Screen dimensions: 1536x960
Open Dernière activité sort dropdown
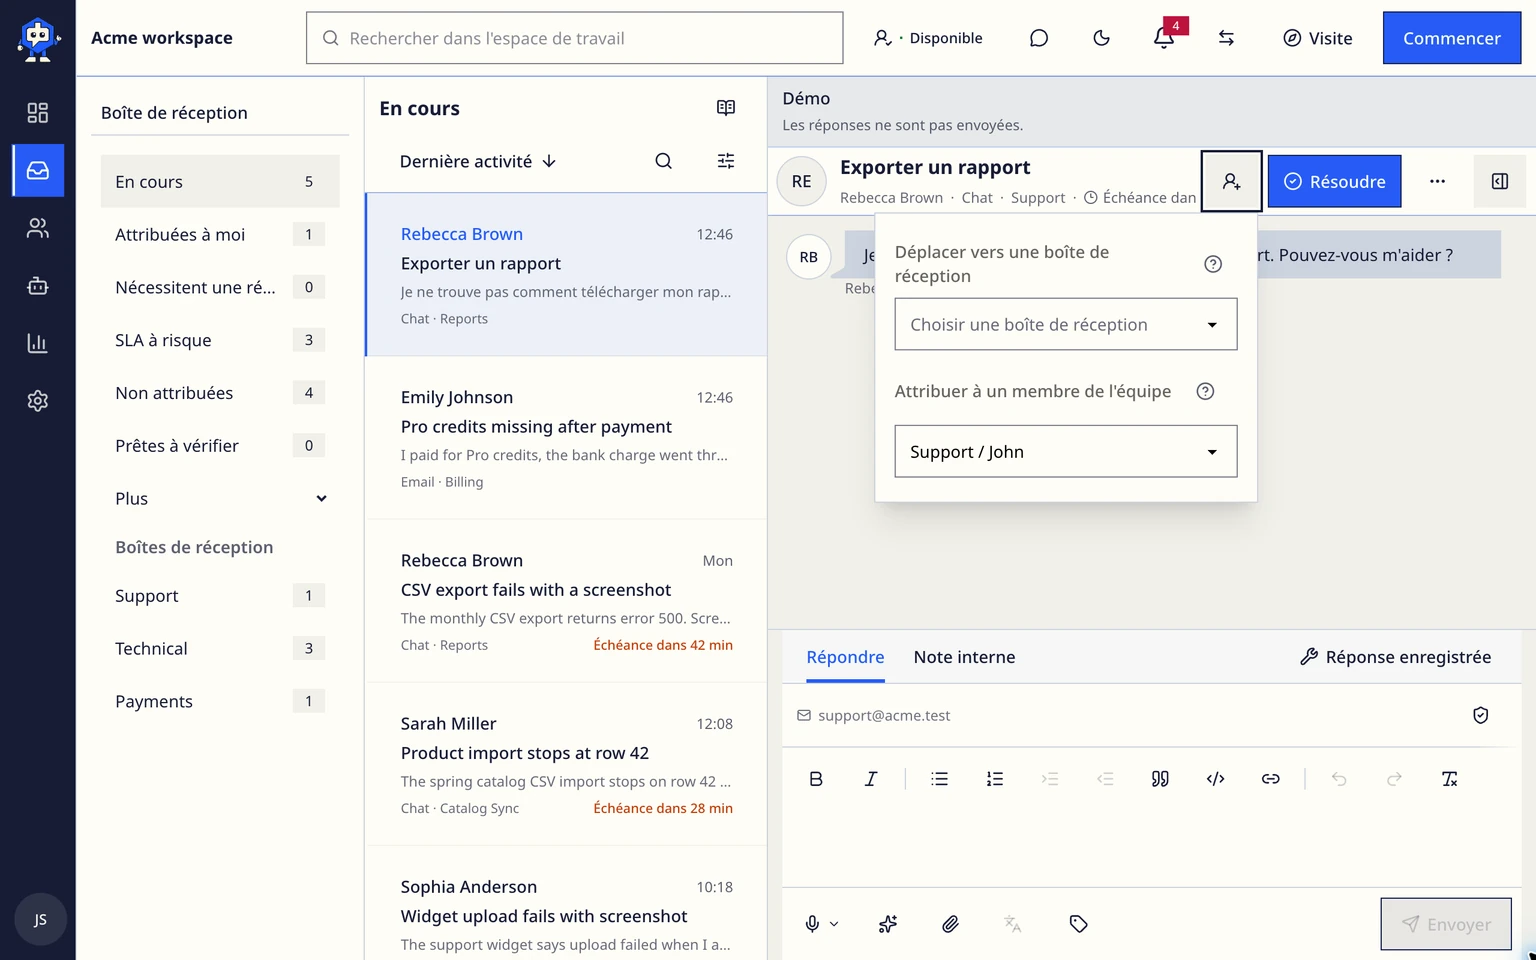tap(478, 161)
